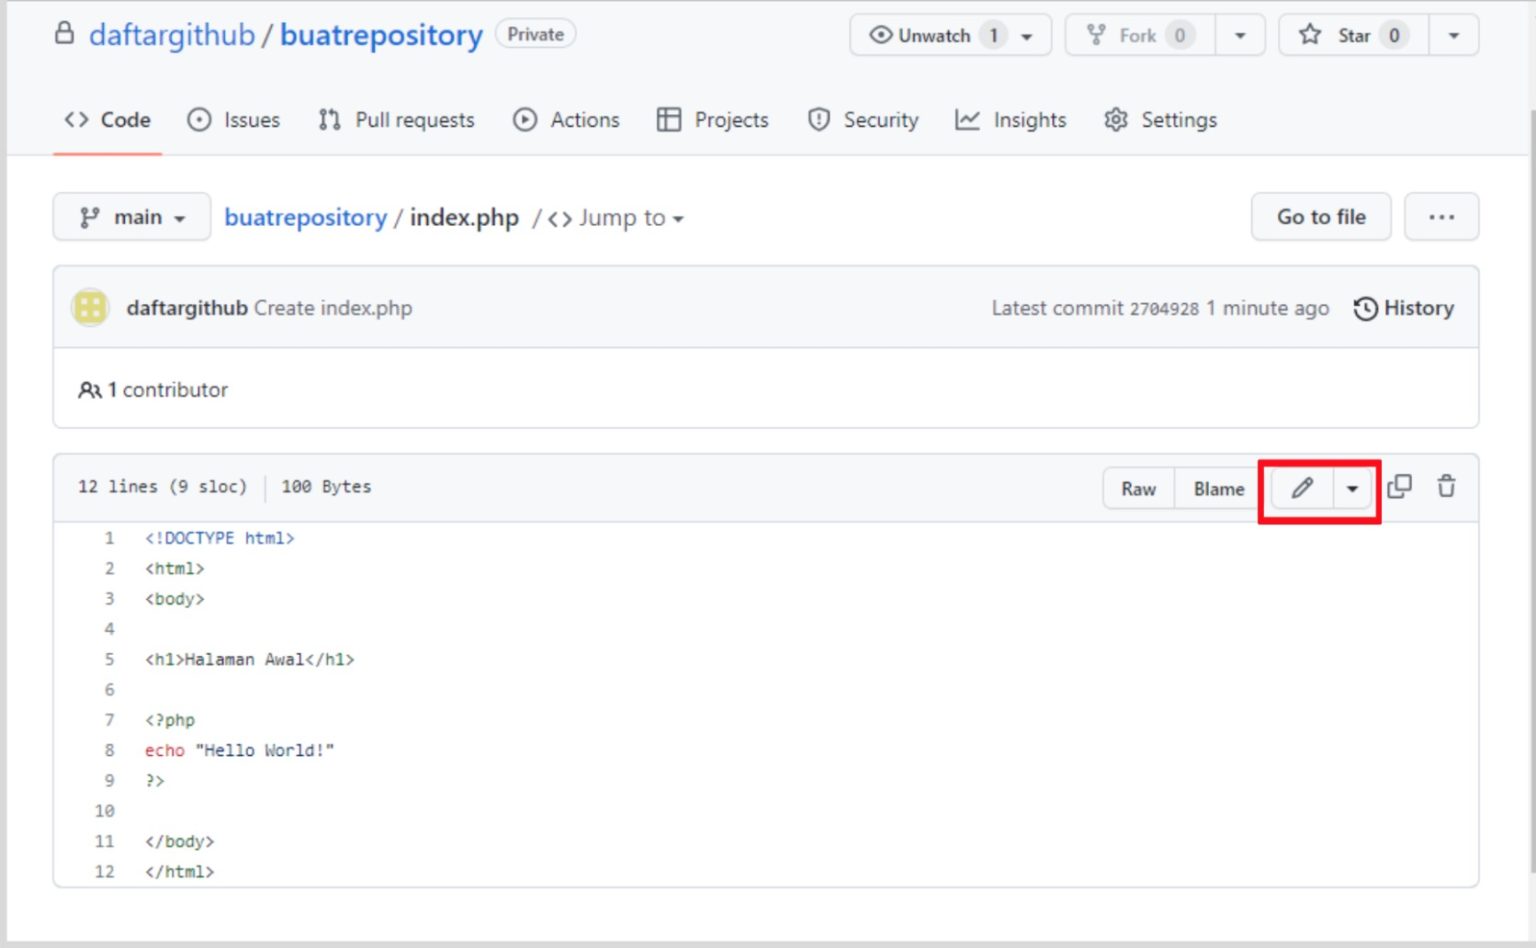Toggle the Blame view for index.php

(x=1217, y=489)
